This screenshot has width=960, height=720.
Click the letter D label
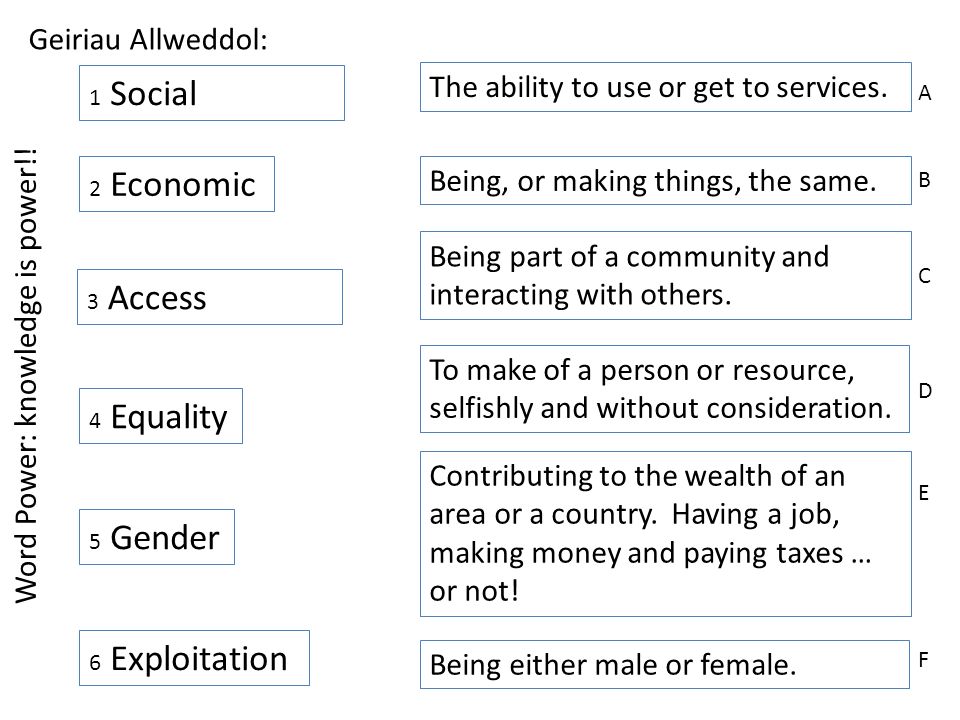click(925, 391)
